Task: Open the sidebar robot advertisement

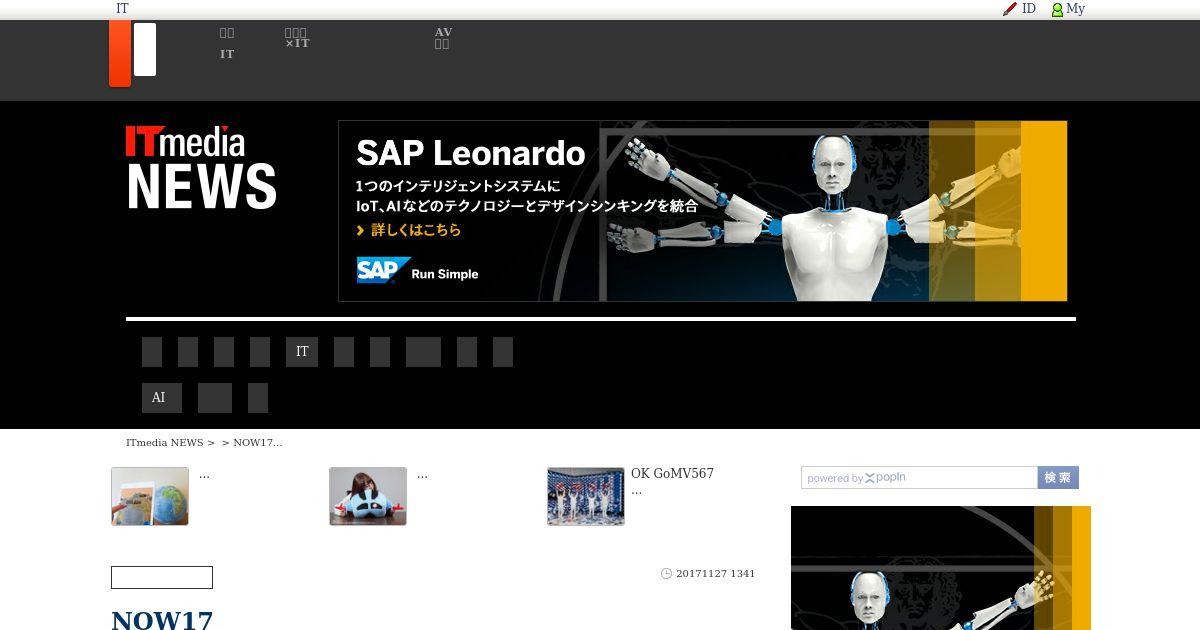Action: point(941,568)
